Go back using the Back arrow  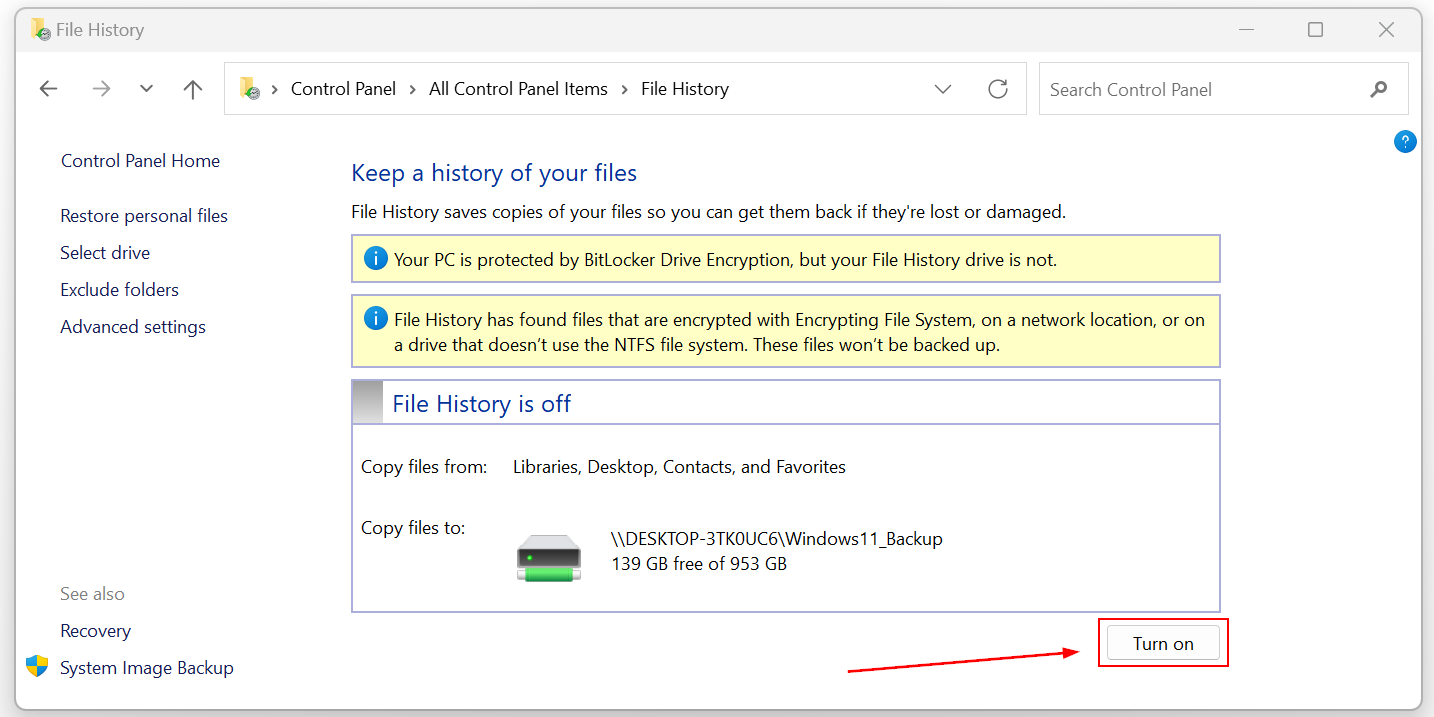point(48,89)
